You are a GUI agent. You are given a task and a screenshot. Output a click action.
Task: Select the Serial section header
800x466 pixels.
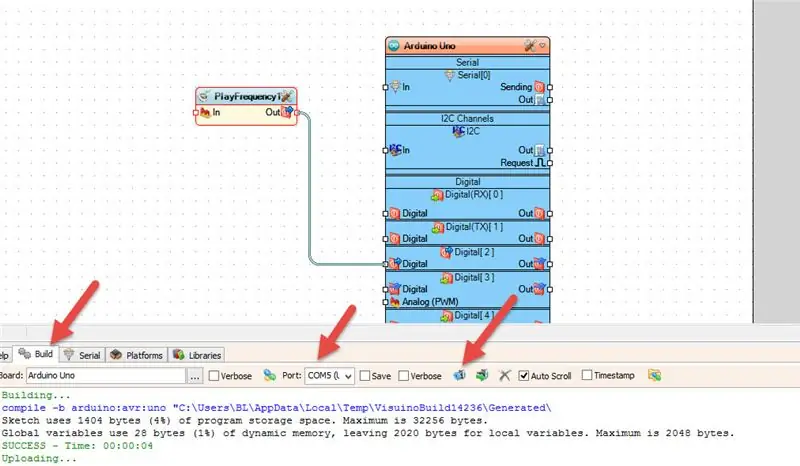[467, 62]
